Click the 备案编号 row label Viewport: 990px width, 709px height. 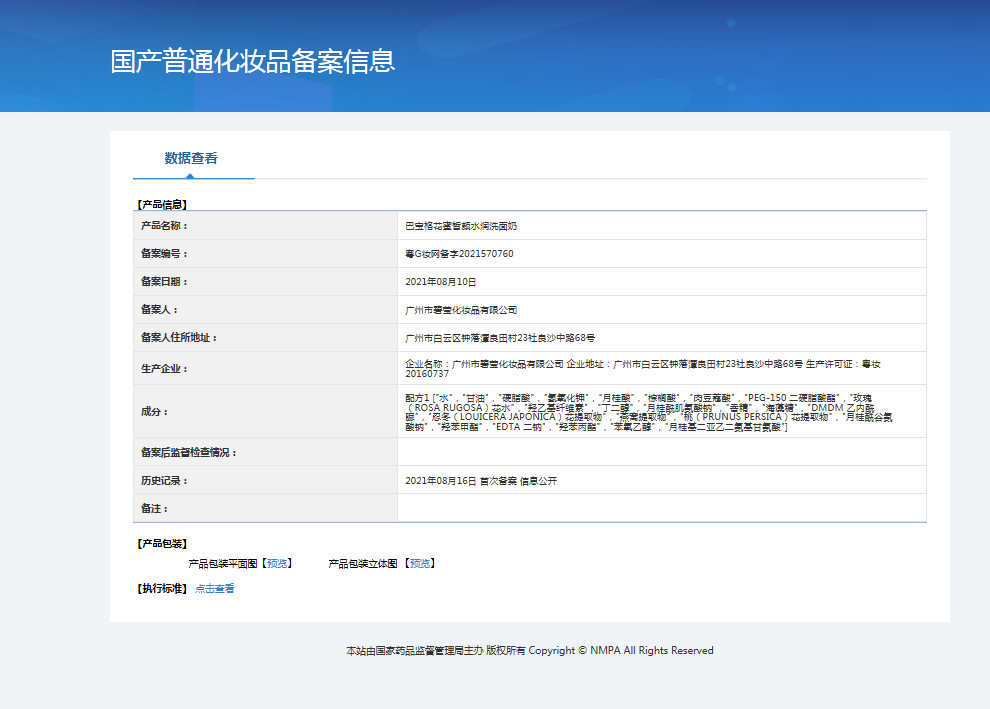[164, 253]
